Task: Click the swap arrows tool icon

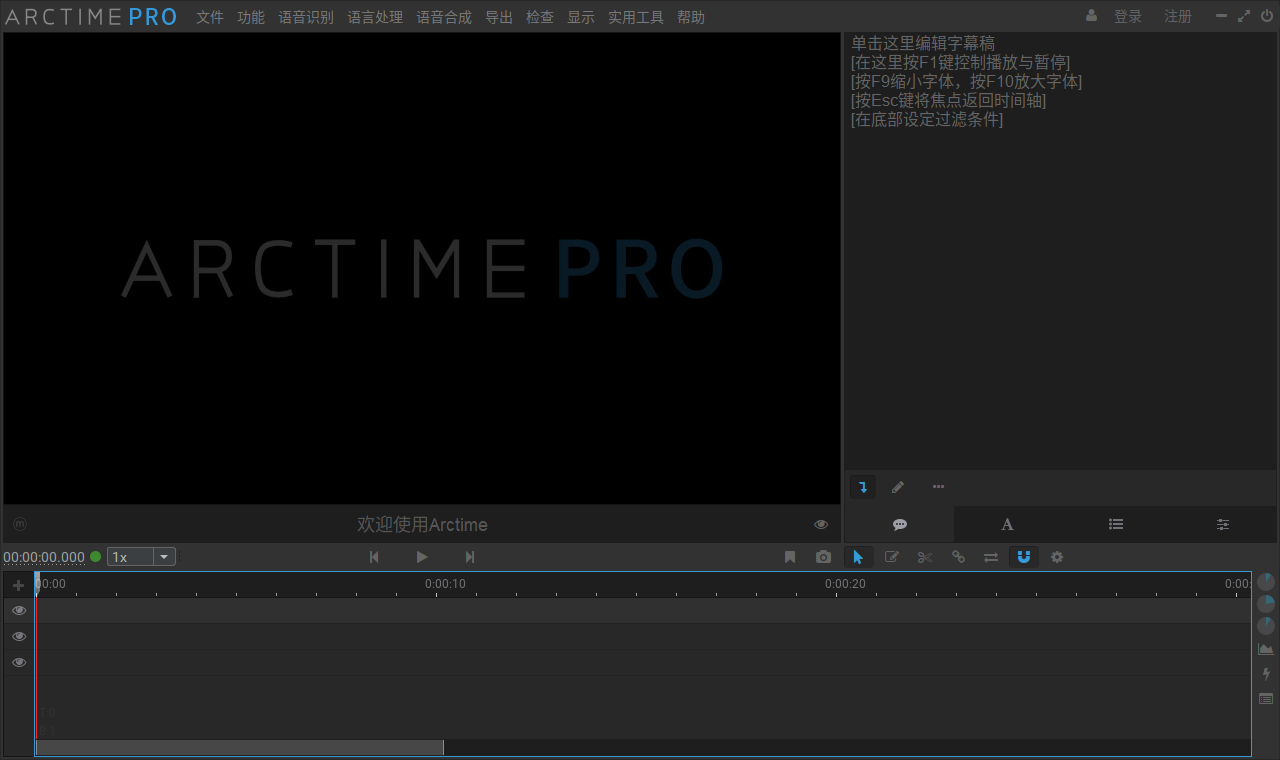Action: pyautogui.click(x=991, y=557)
